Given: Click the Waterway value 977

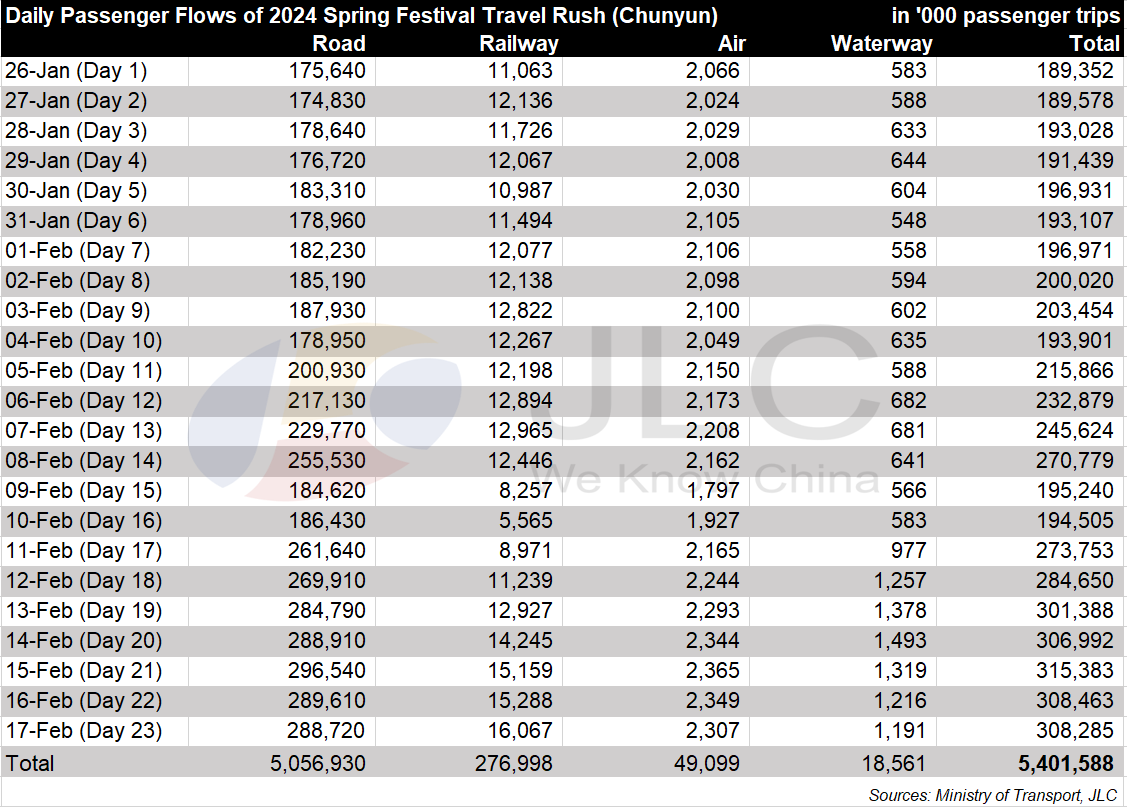Looking at the screenshot, I should click(x=908, y=551).
